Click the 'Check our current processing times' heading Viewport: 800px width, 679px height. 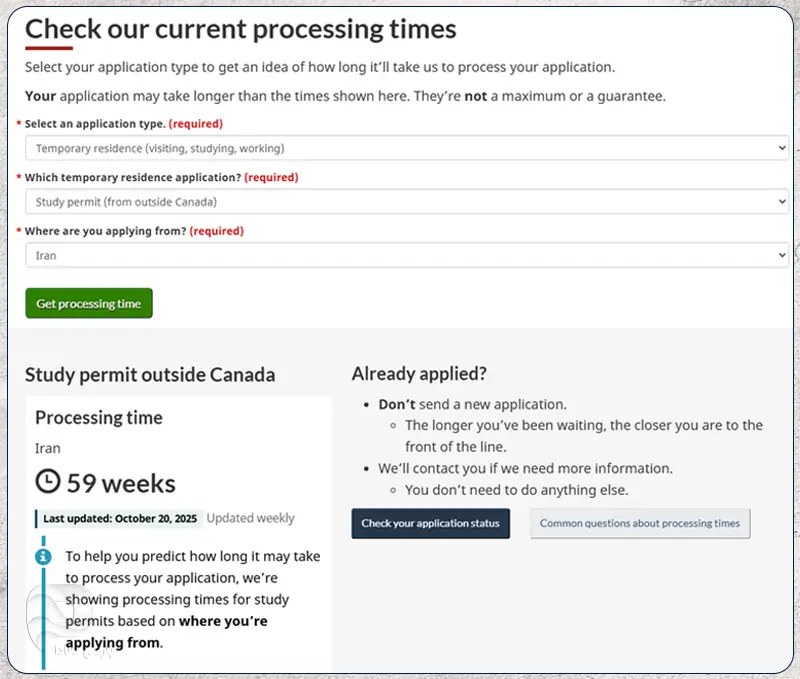[241, 29]
